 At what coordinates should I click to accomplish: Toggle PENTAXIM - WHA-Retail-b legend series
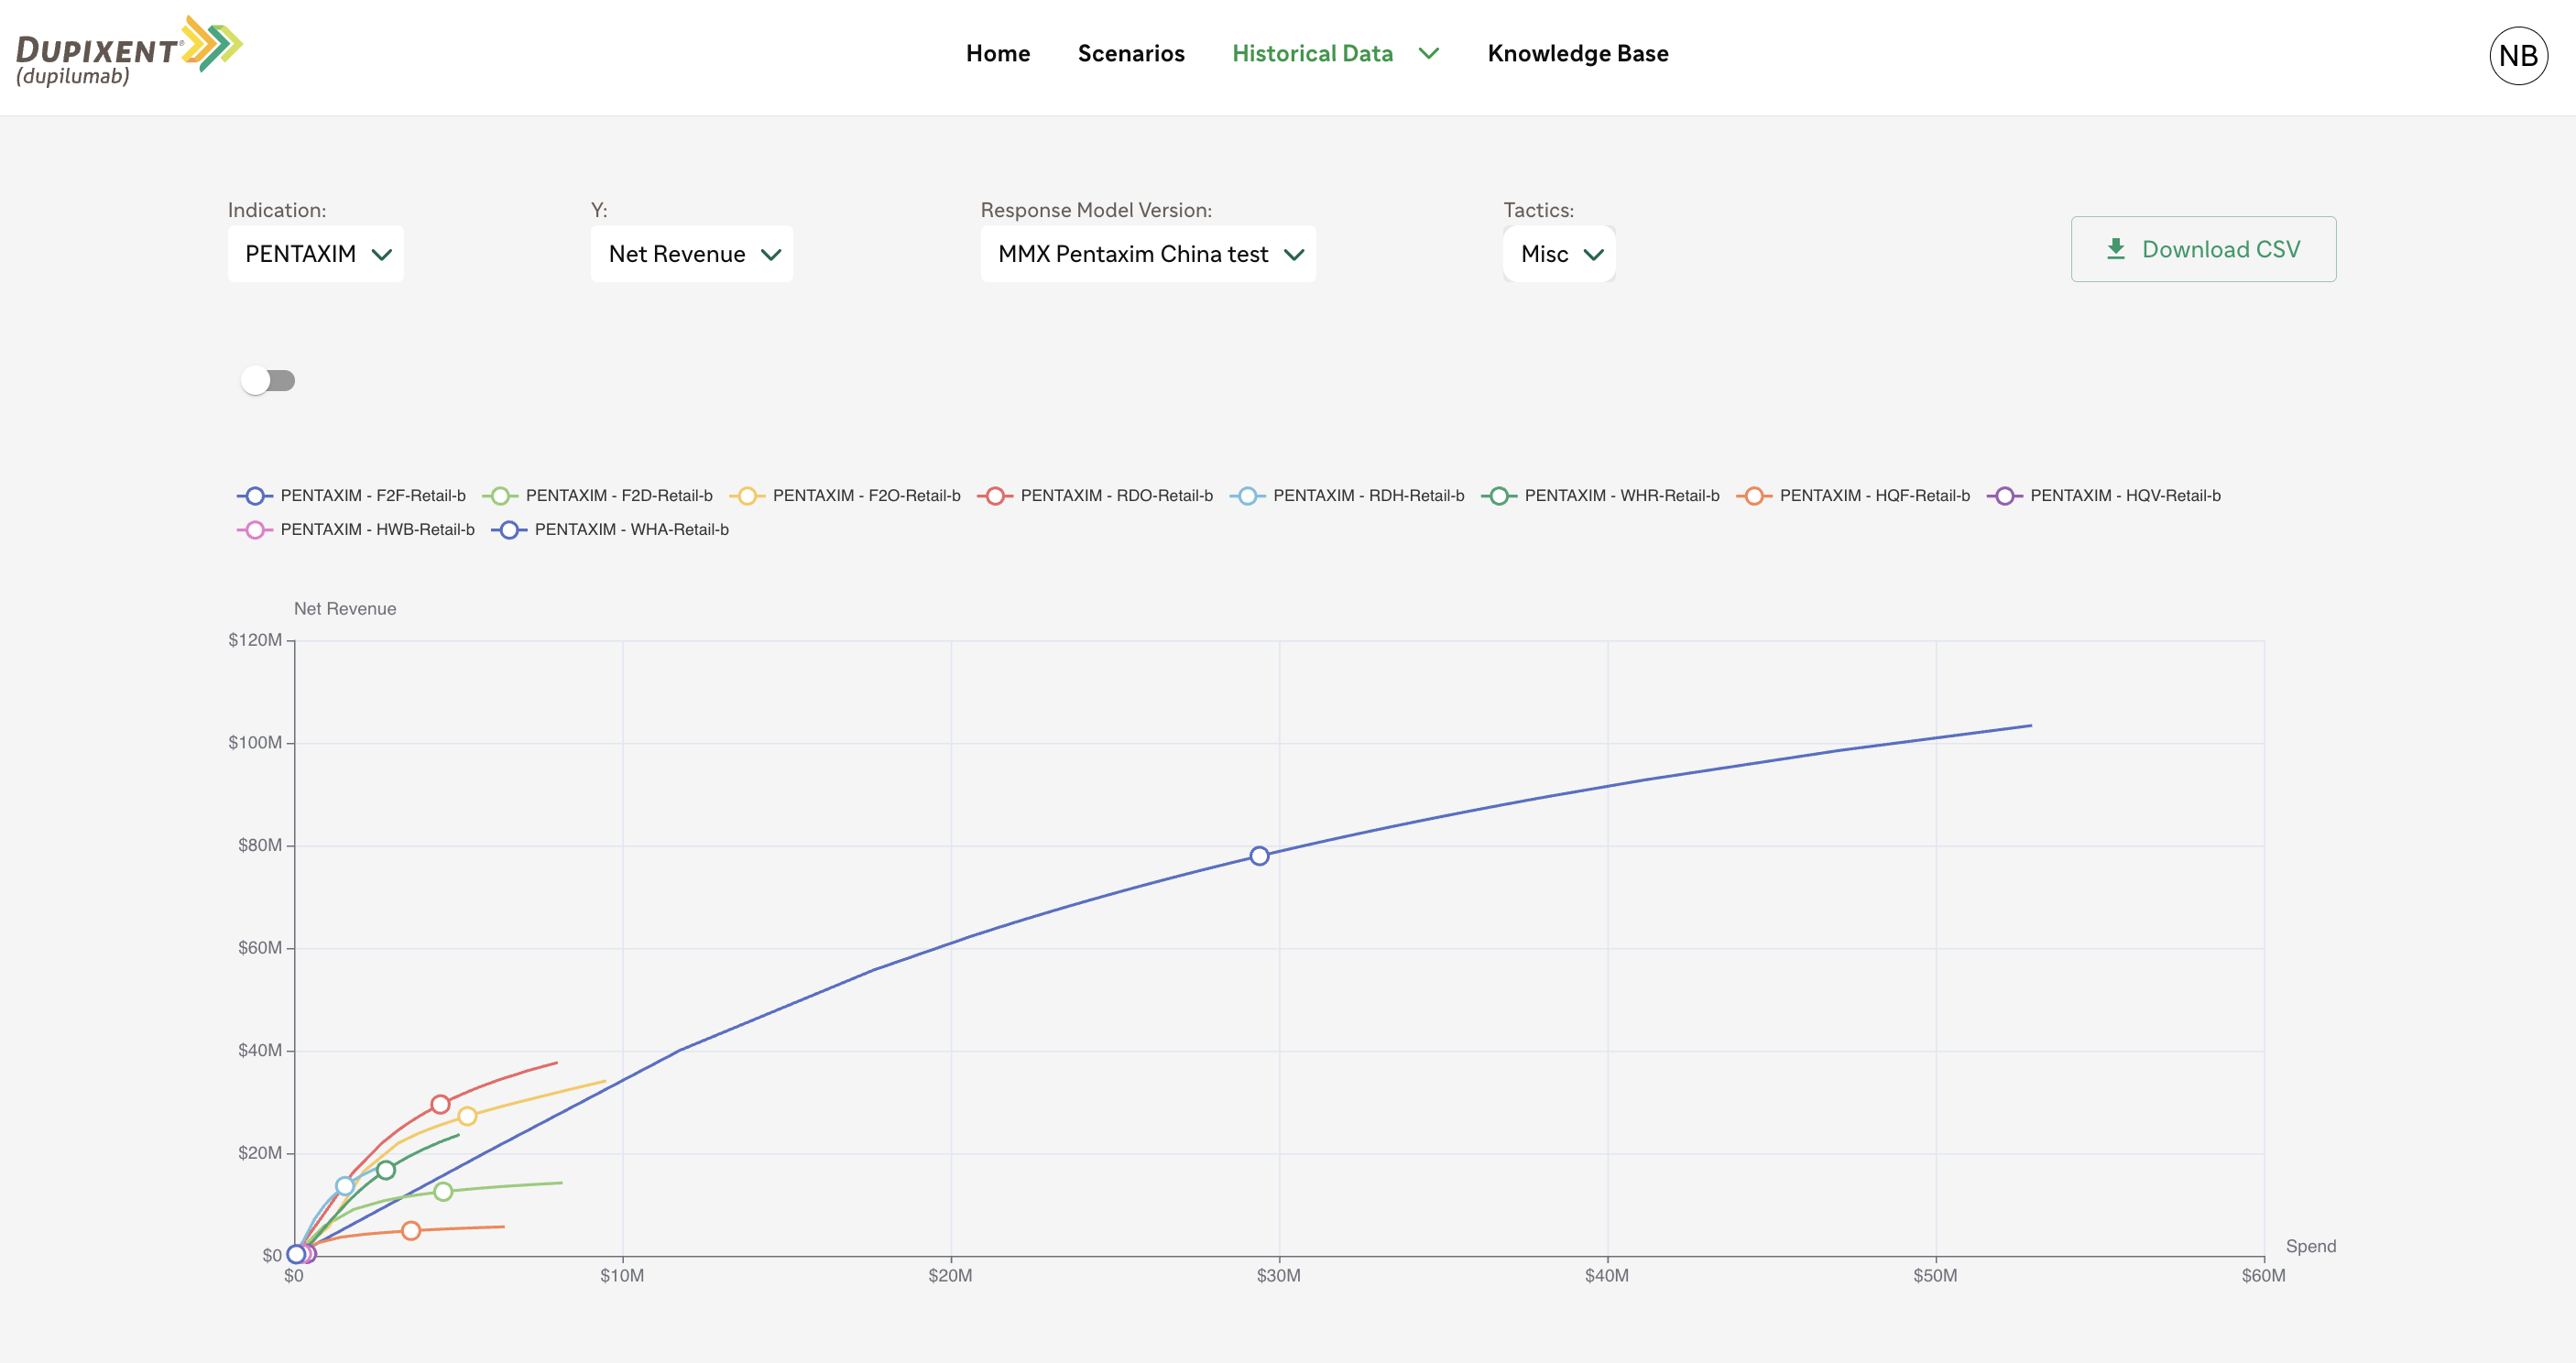[609, 530]
